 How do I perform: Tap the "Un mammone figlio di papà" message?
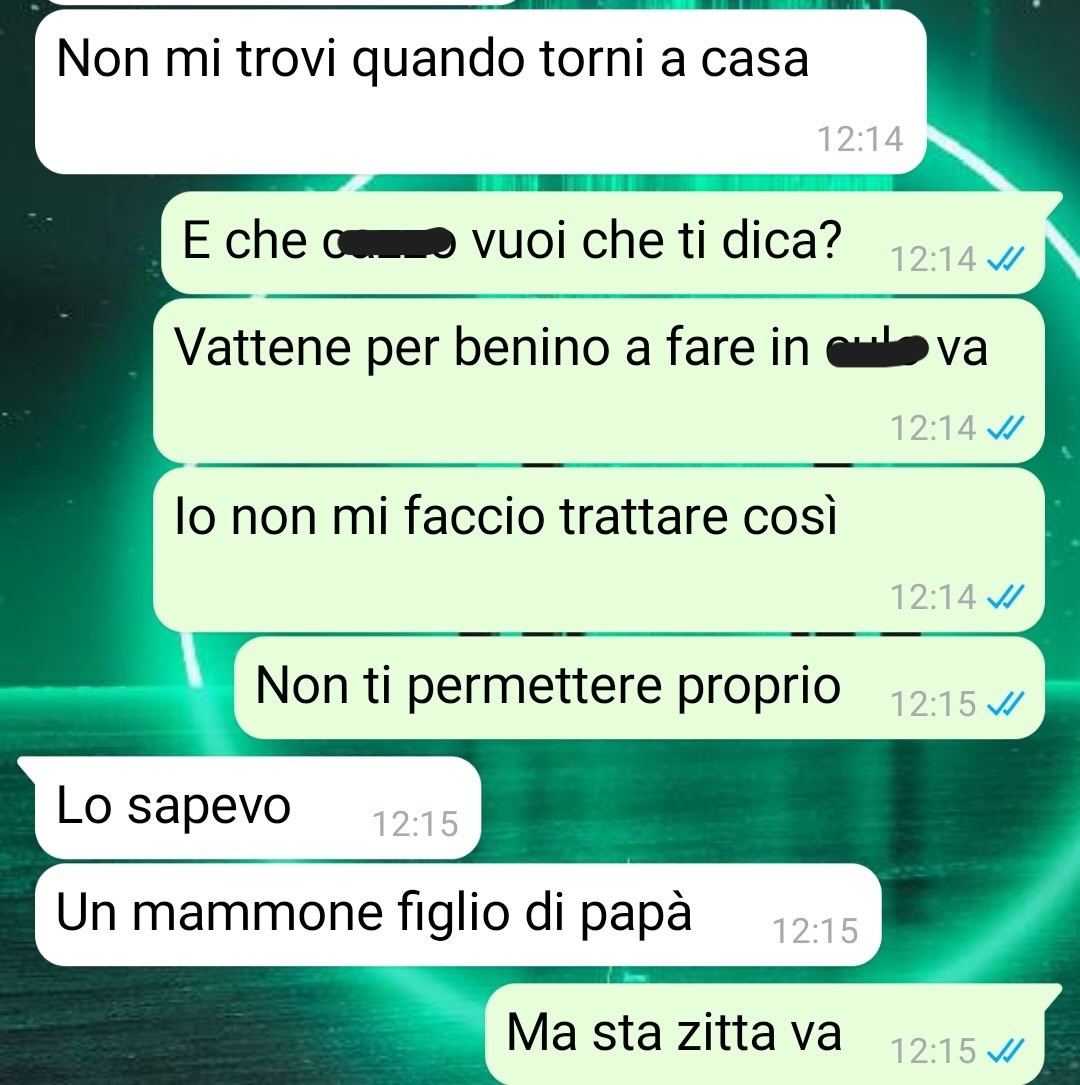coord(458,914)
